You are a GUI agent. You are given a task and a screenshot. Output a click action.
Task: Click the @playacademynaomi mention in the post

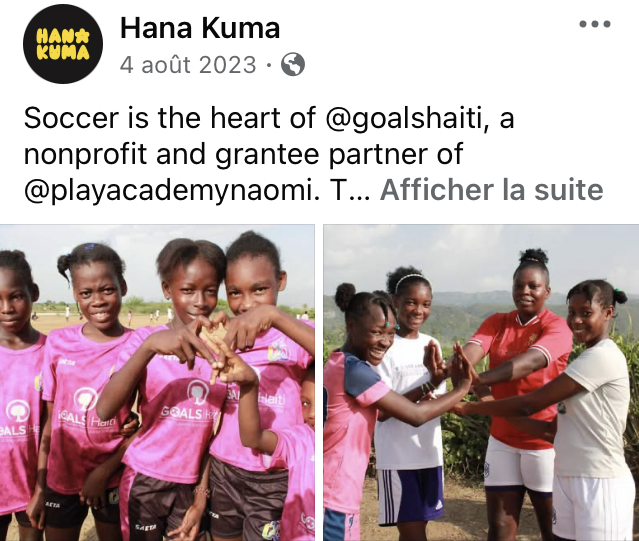pos(172,191)
